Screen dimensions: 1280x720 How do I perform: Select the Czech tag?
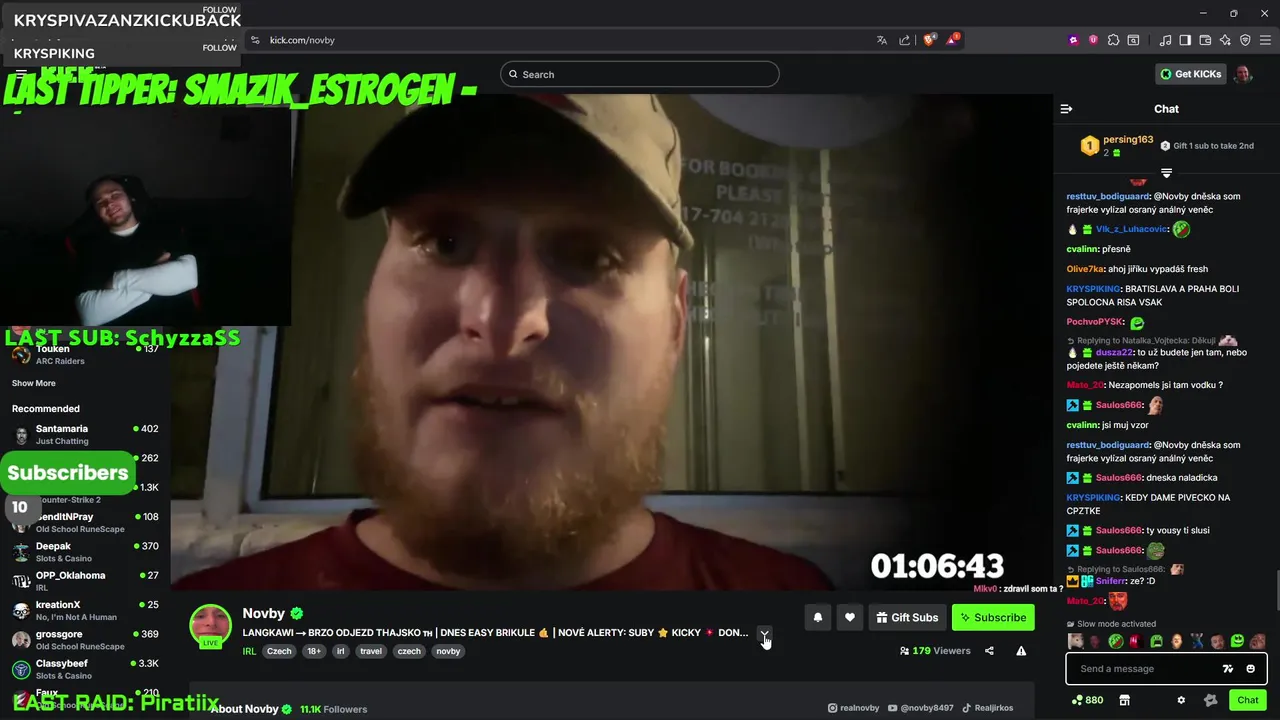click(x=279, y=651)
